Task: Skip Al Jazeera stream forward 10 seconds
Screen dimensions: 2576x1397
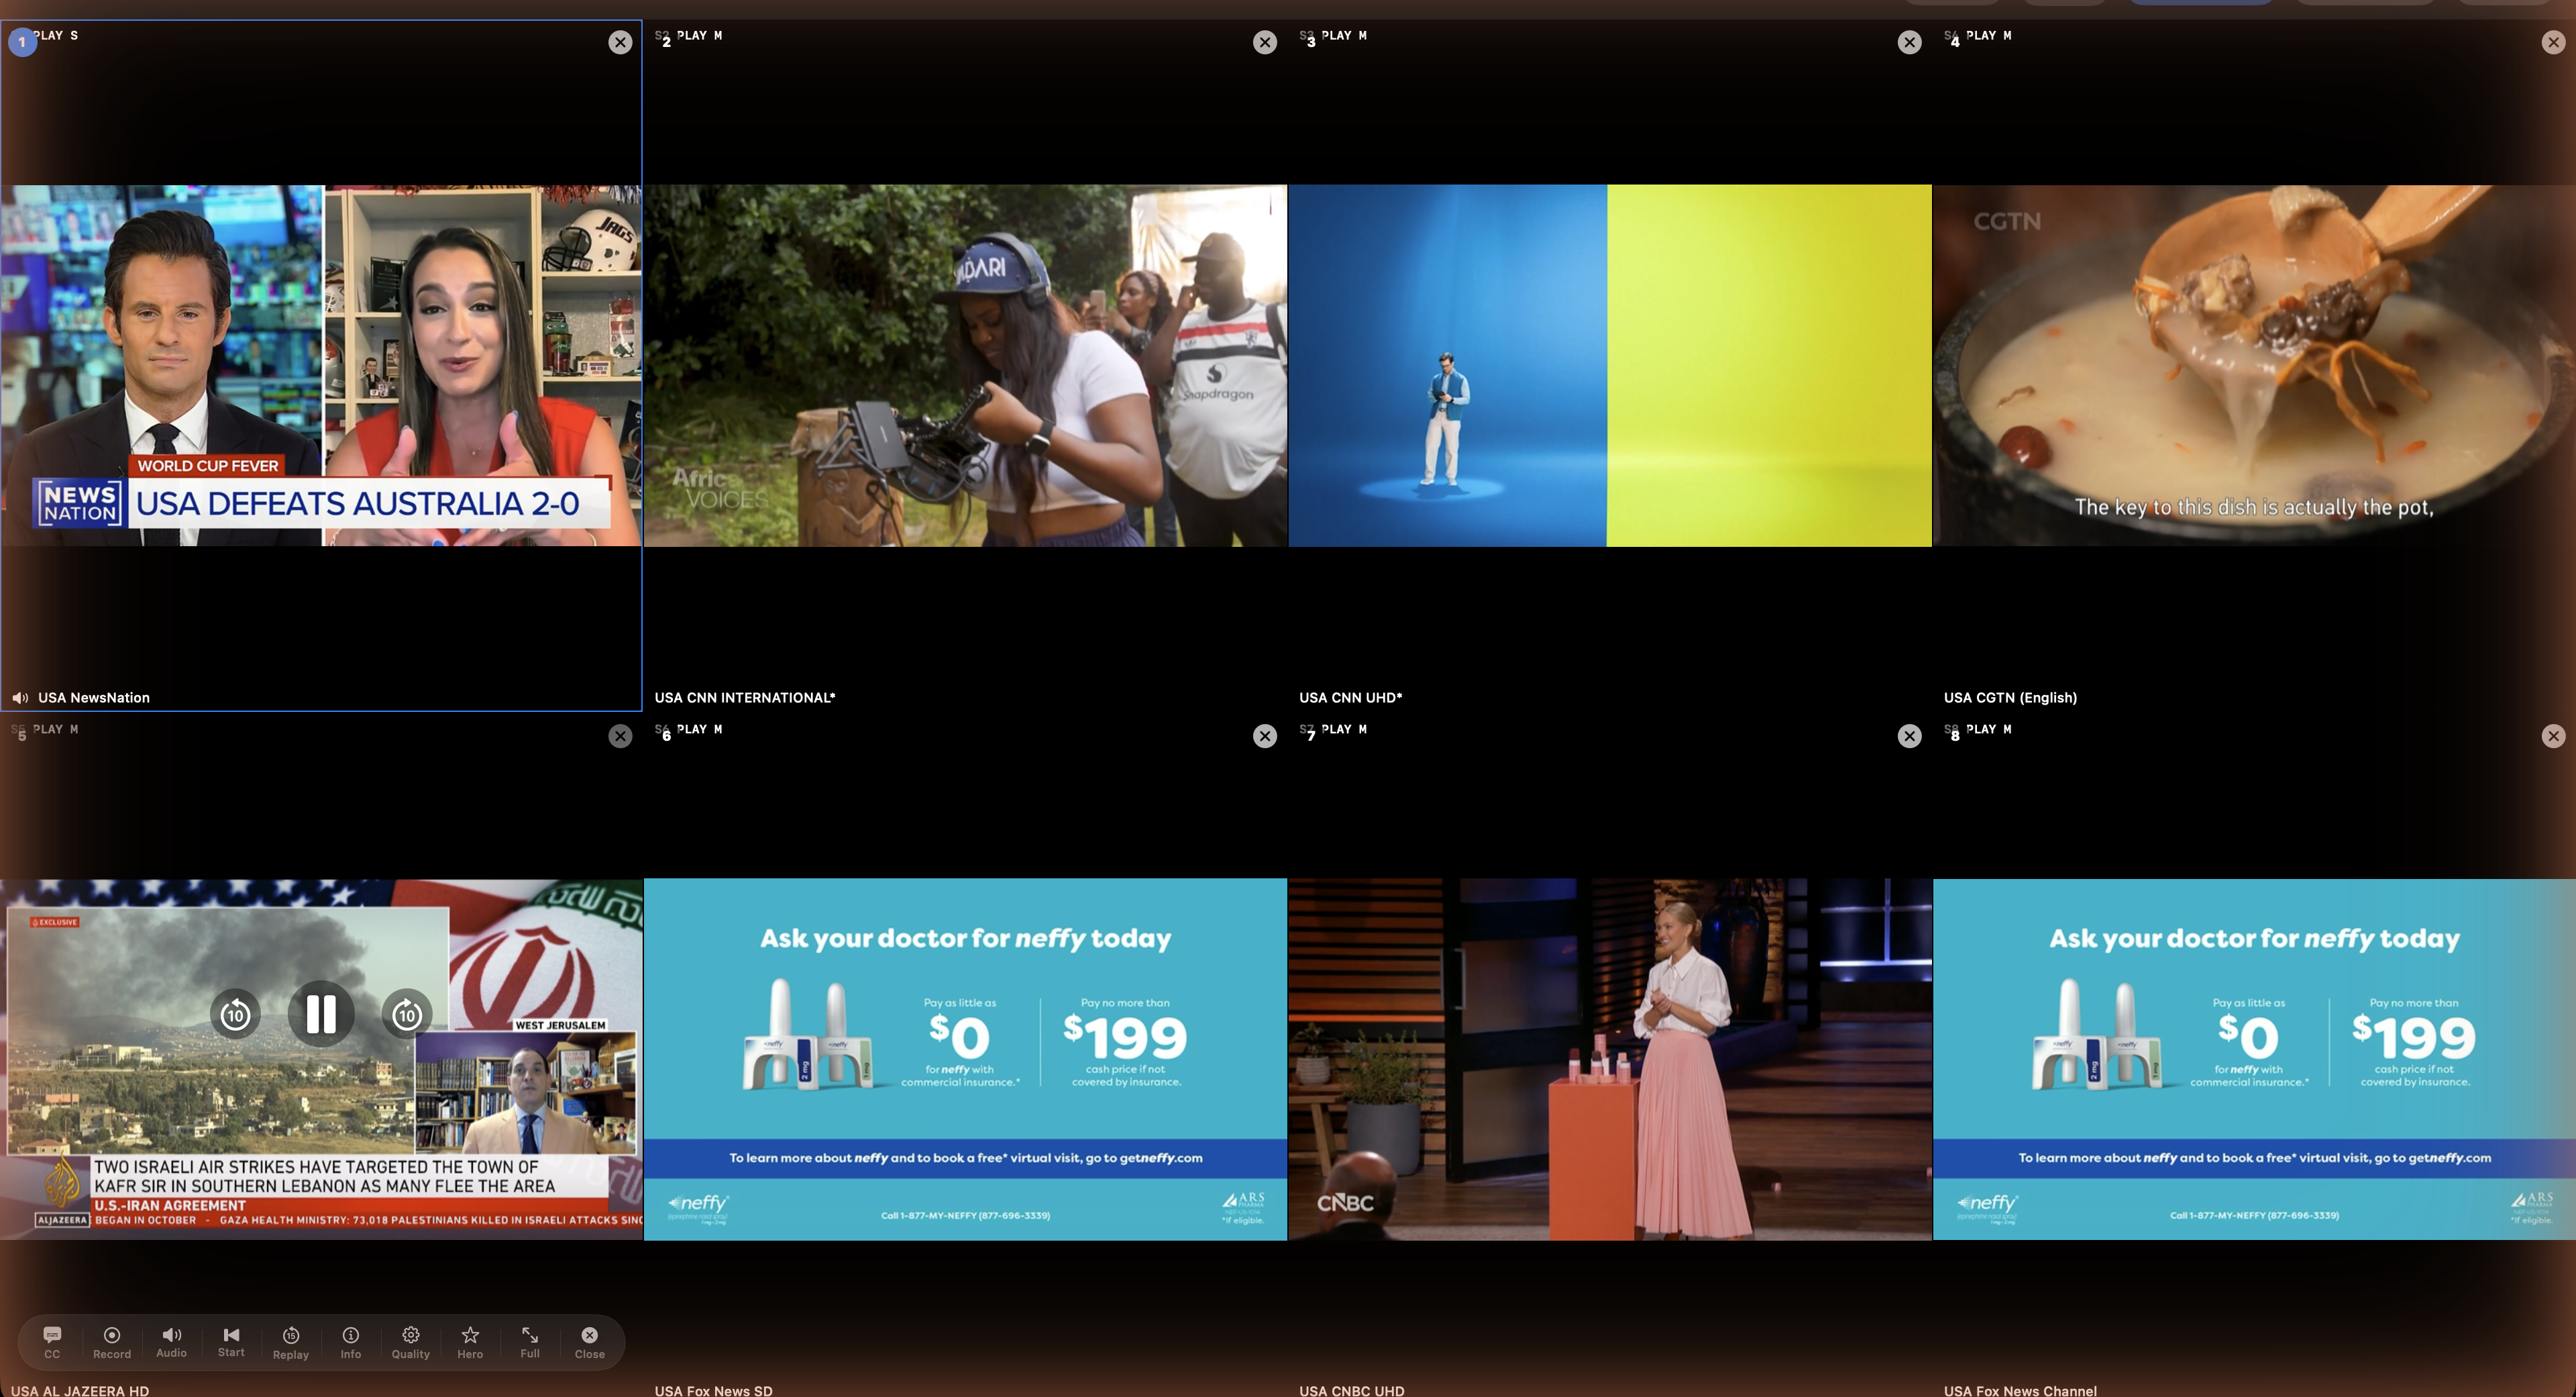Action: point(407,1015)
